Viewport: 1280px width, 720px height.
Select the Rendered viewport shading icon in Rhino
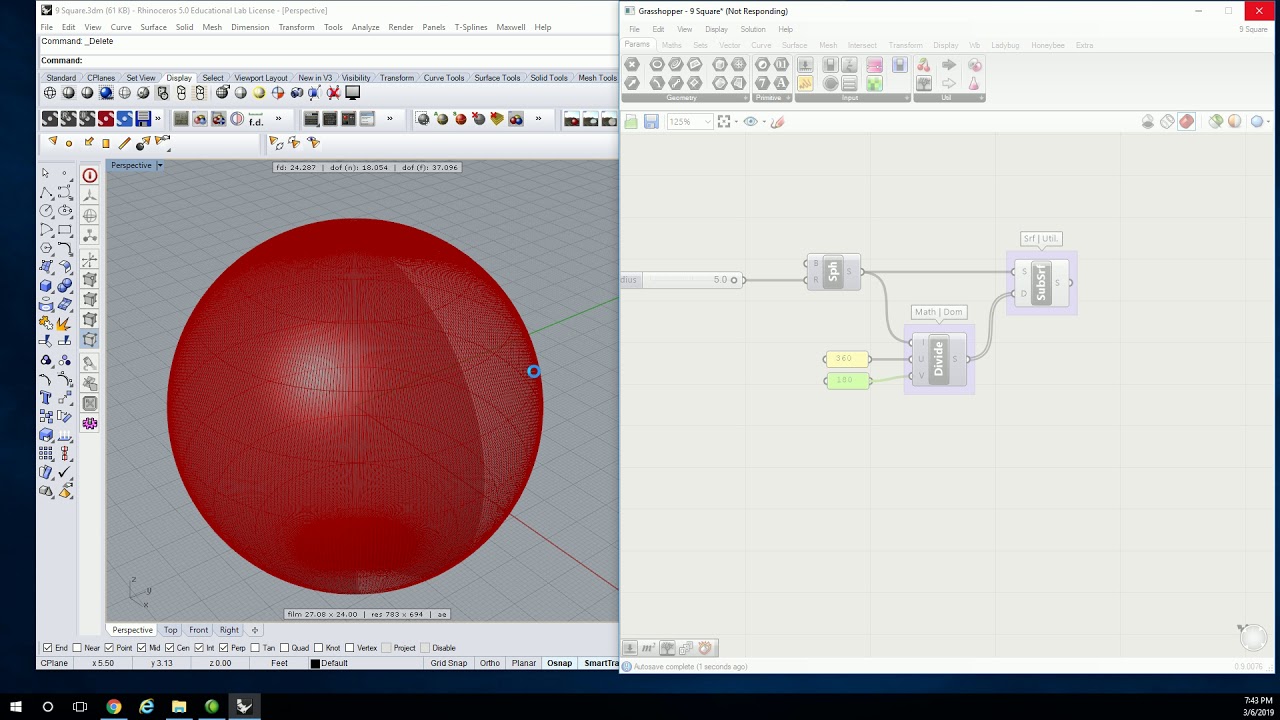tap(106, 92)
